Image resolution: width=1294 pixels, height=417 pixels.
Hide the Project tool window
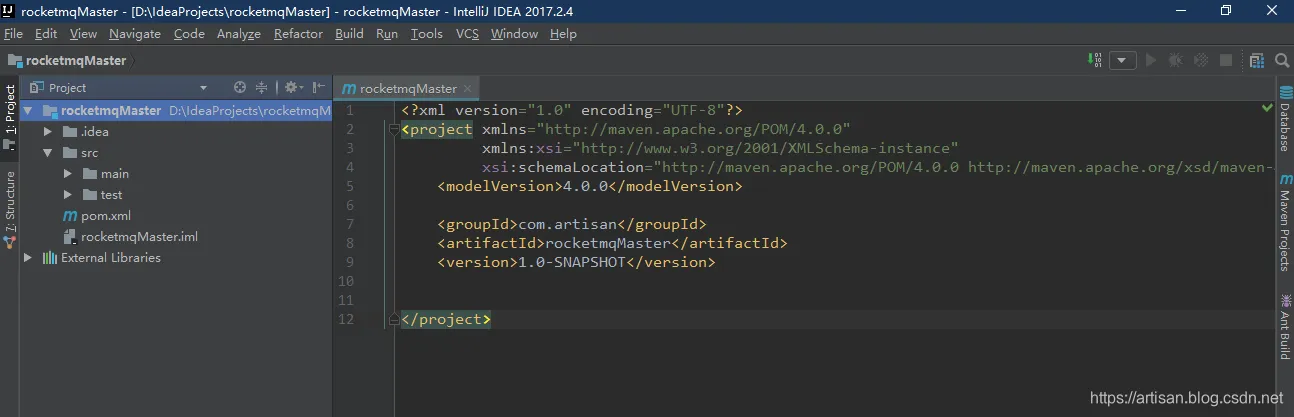(x=319, y=88)
